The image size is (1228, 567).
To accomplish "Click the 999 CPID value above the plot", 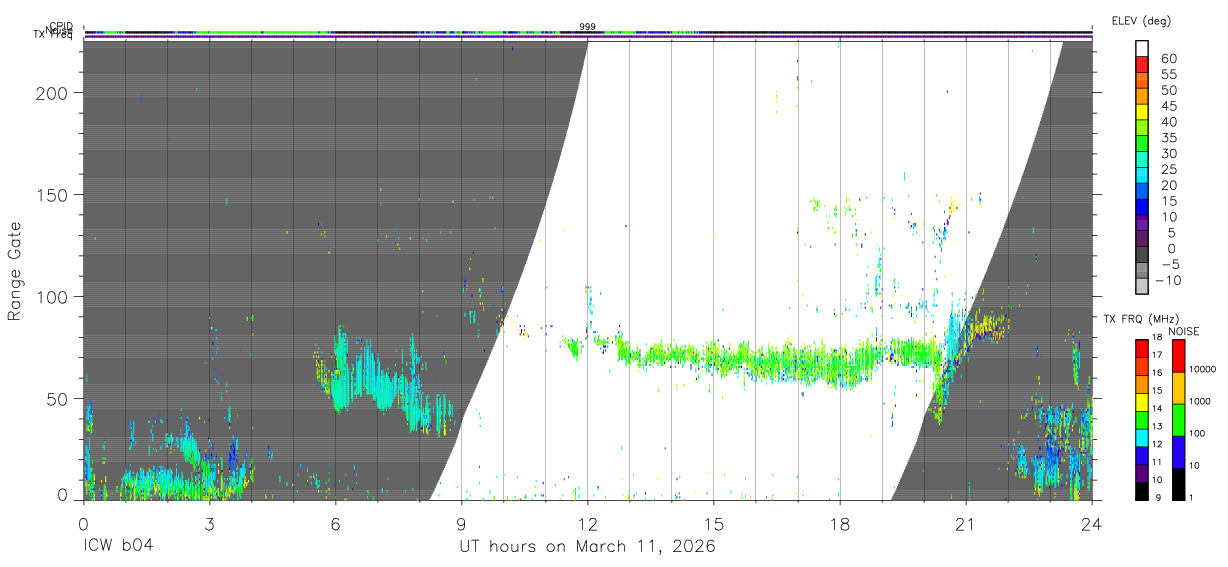I will [x=588, y=27].
